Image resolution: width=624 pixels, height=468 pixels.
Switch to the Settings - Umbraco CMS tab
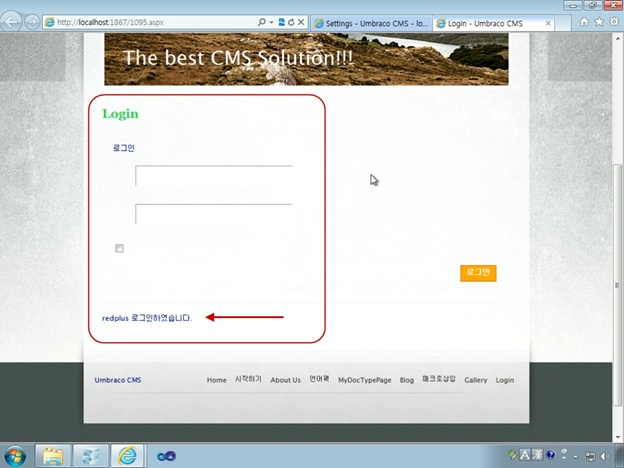click(371, 23)
